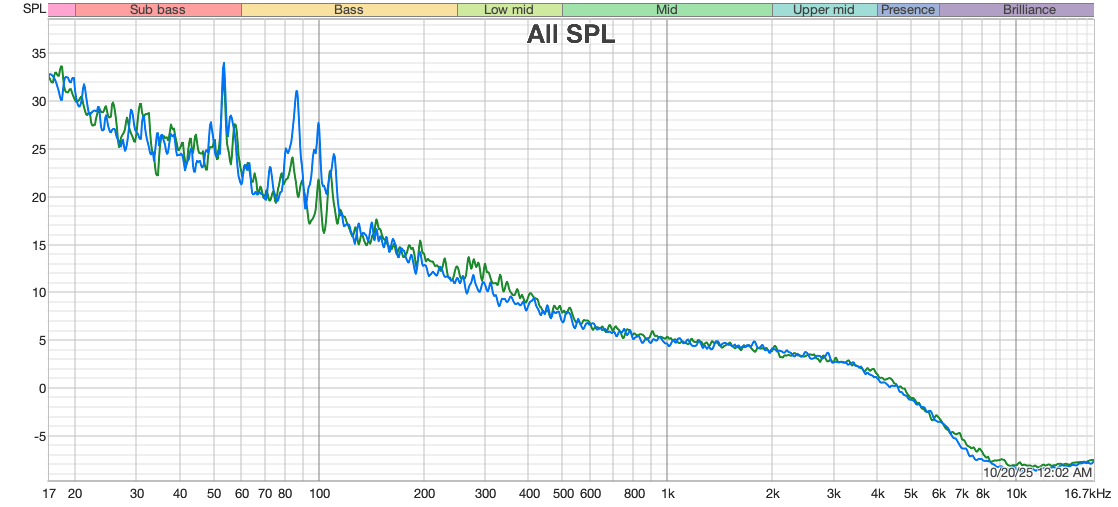Viewport: 1118px width, 507px height.
Task: Click the Low mid band label
Action: 509,10
